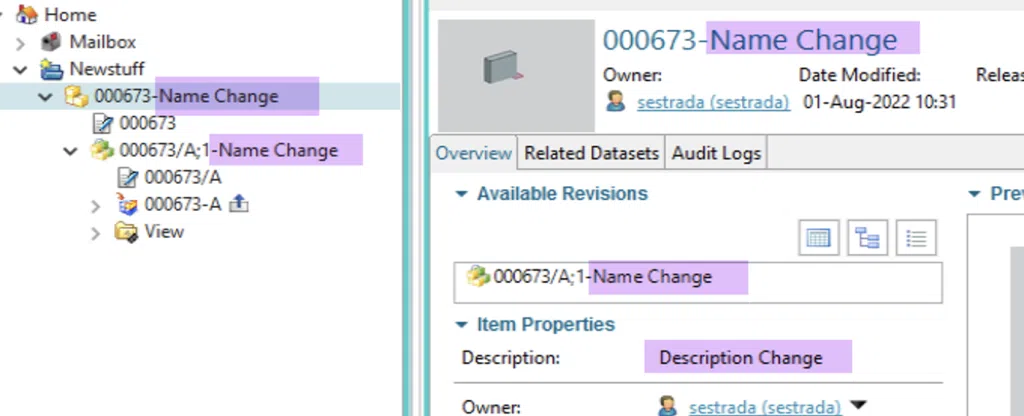Click the 01-Aug-2022 10:31 date value

(x=880, y=103)
